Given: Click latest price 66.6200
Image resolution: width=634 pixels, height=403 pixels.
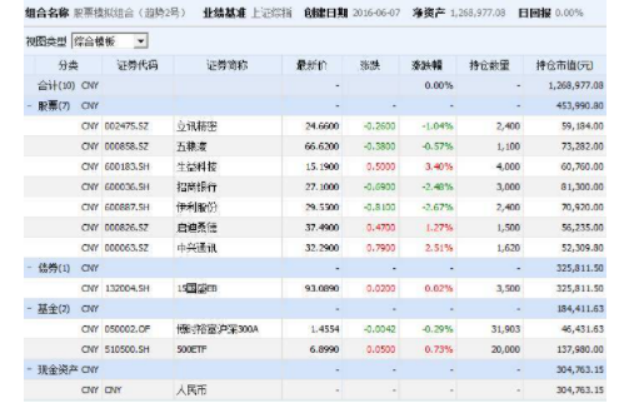Looking at the screenshot, I should tap(322, 147).
